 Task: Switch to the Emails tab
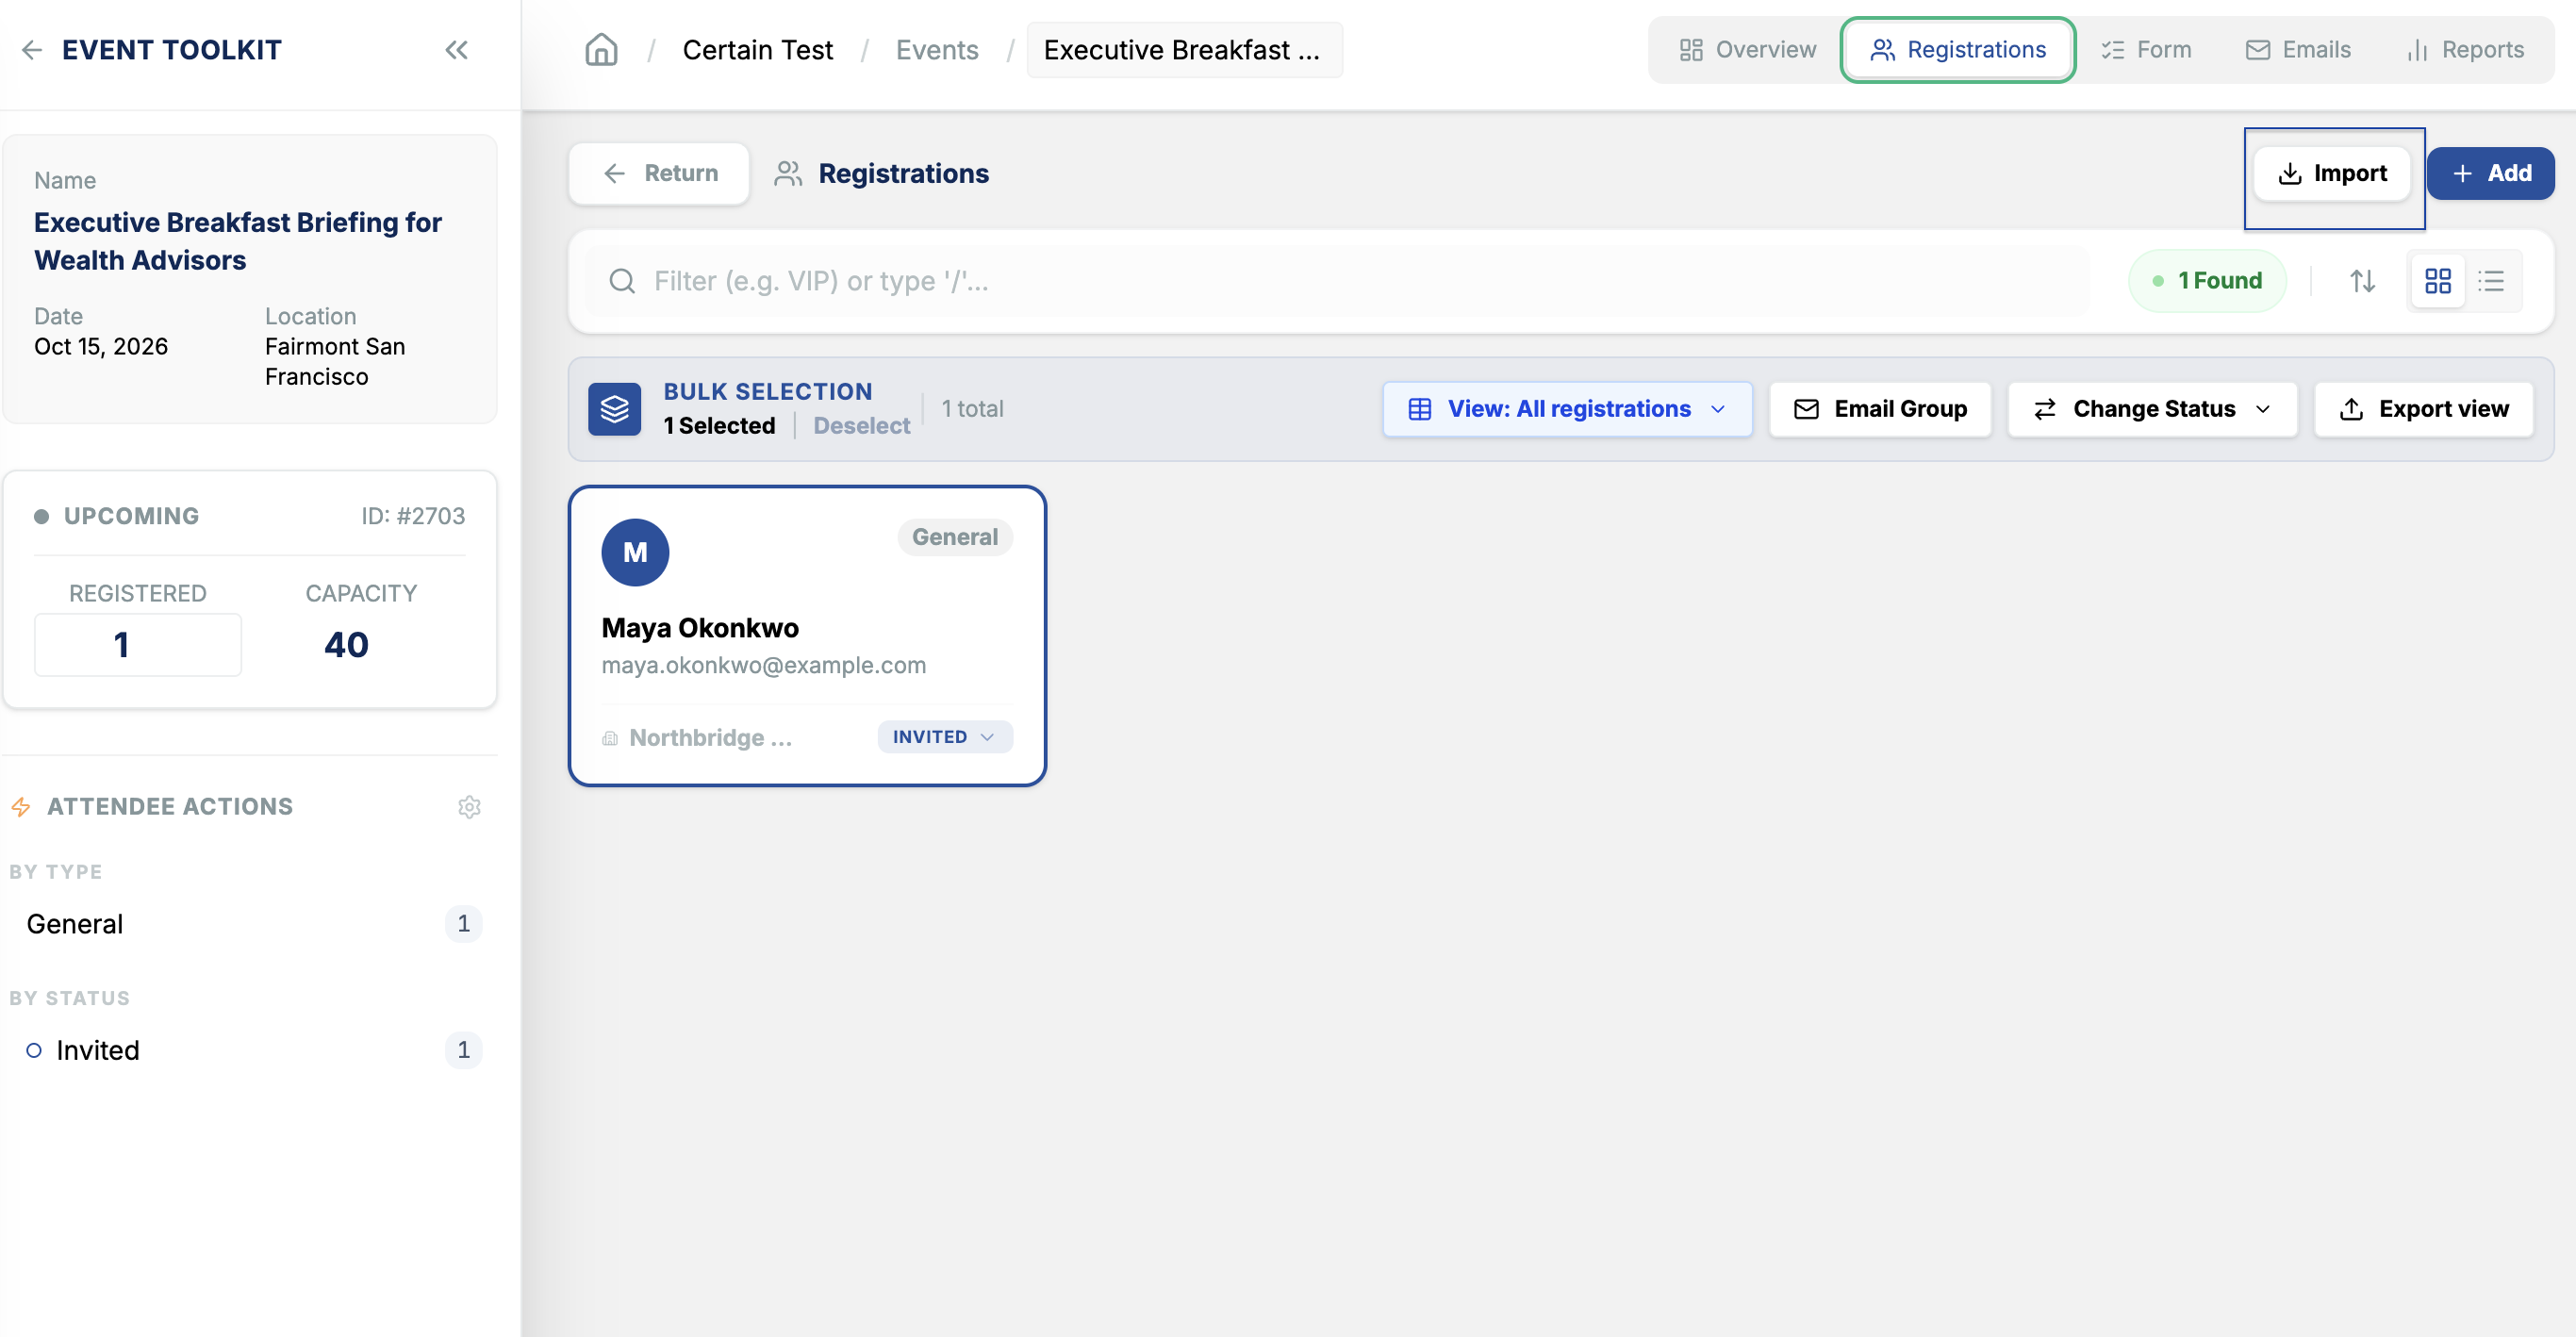[2298, 50]
